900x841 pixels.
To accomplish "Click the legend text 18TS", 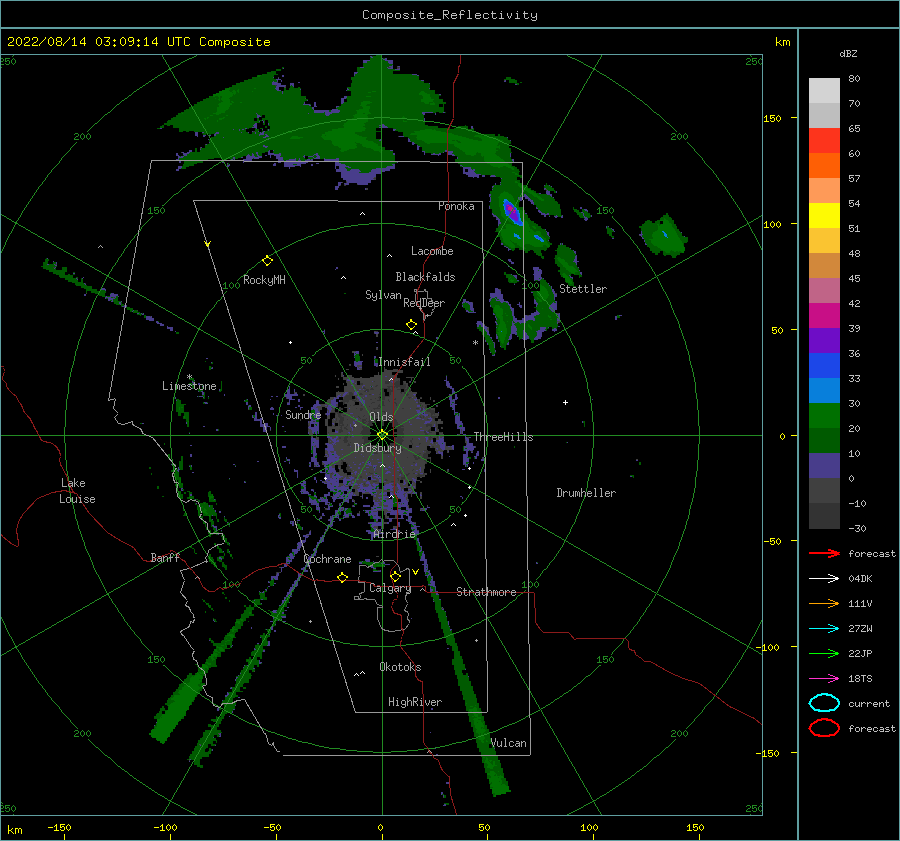I will (x=860, y=679).
